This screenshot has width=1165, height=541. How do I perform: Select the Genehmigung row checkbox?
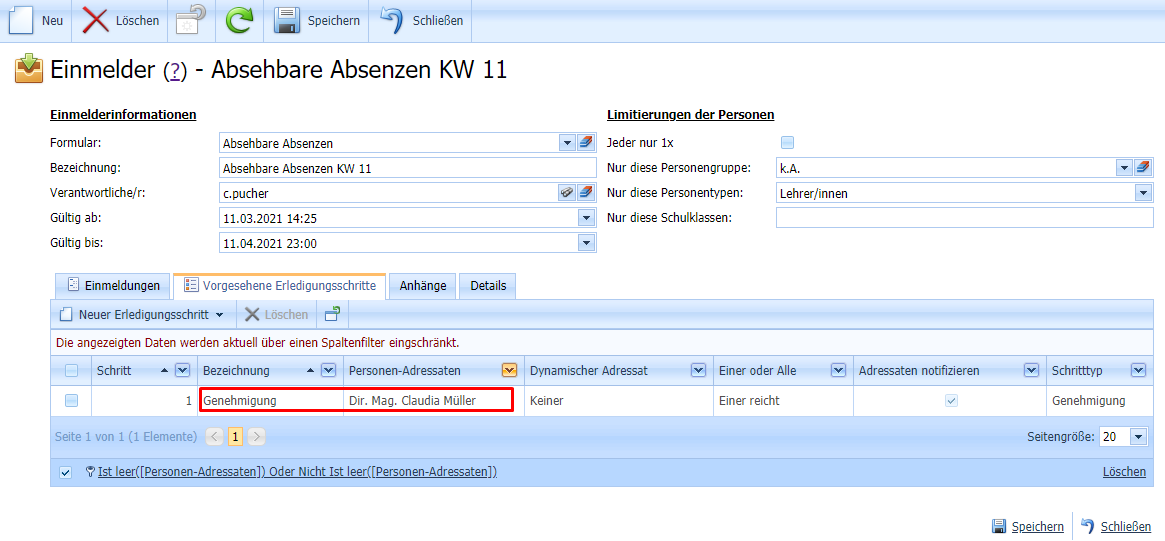coord(71,401)
